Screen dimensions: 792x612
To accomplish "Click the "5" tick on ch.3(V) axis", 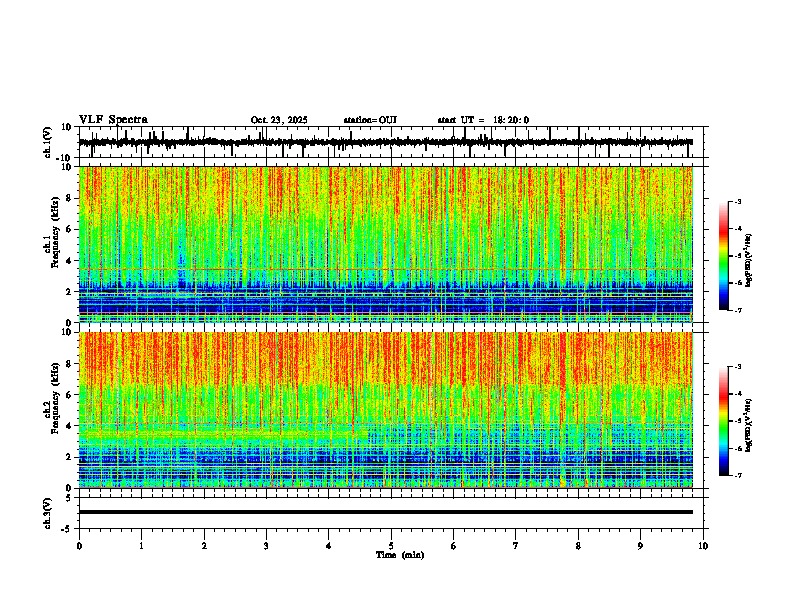I will [x=69, y=498].
